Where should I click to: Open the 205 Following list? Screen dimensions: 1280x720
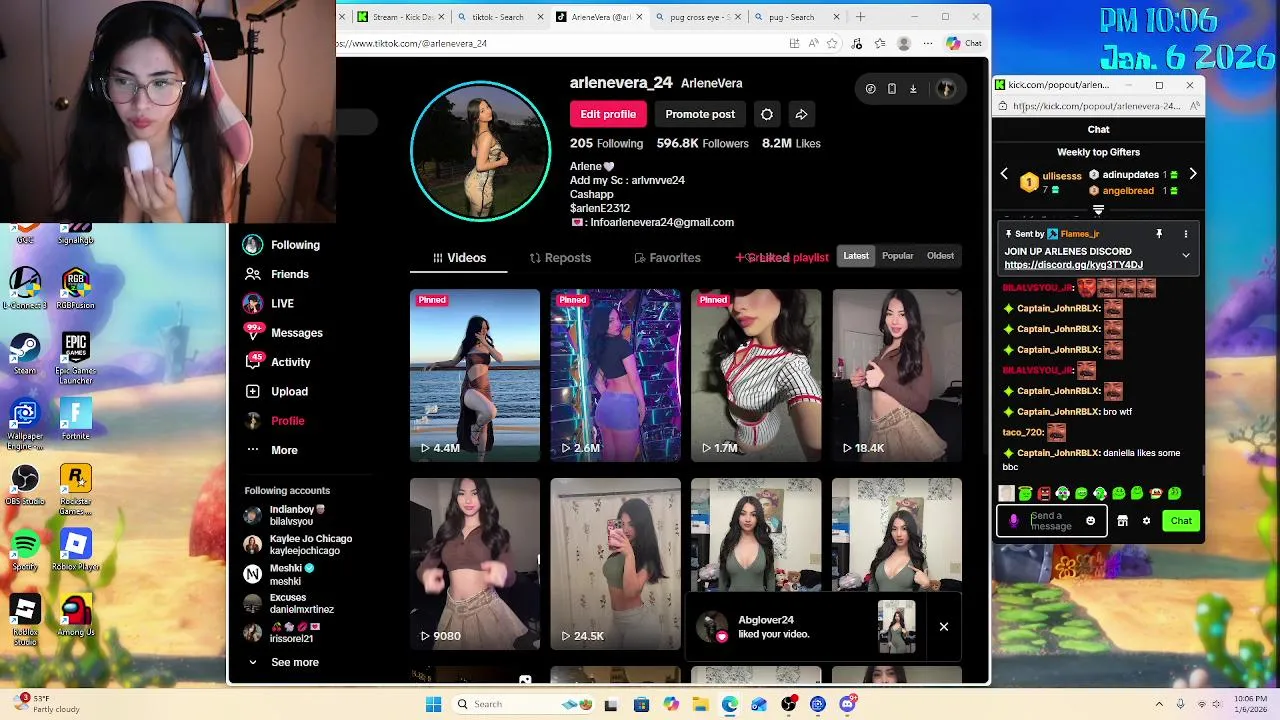click(606, 143)
